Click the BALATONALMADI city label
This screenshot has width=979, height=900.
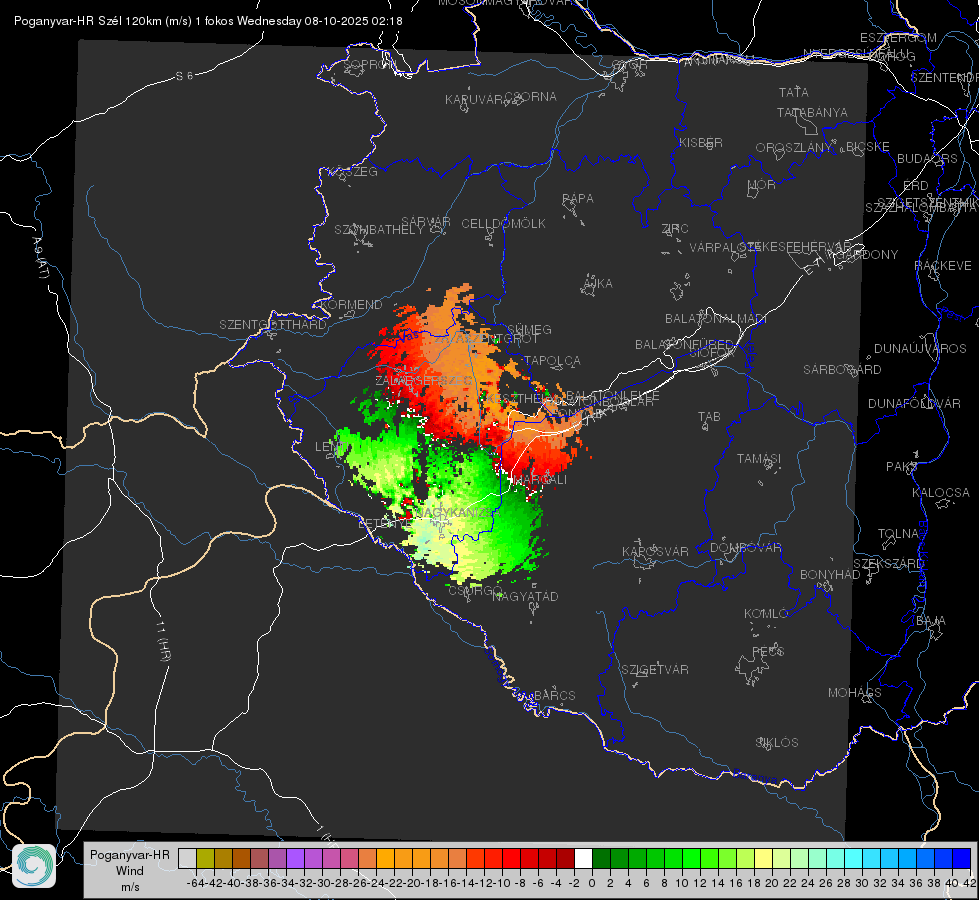716,319
